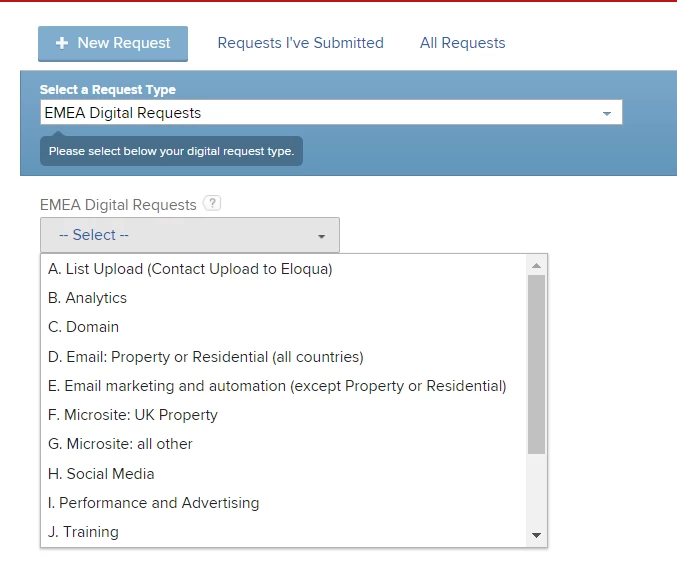The height and width of the screenshot is (562, 677).
Task: Click the request type dropdown arrow
Action: 607,114
